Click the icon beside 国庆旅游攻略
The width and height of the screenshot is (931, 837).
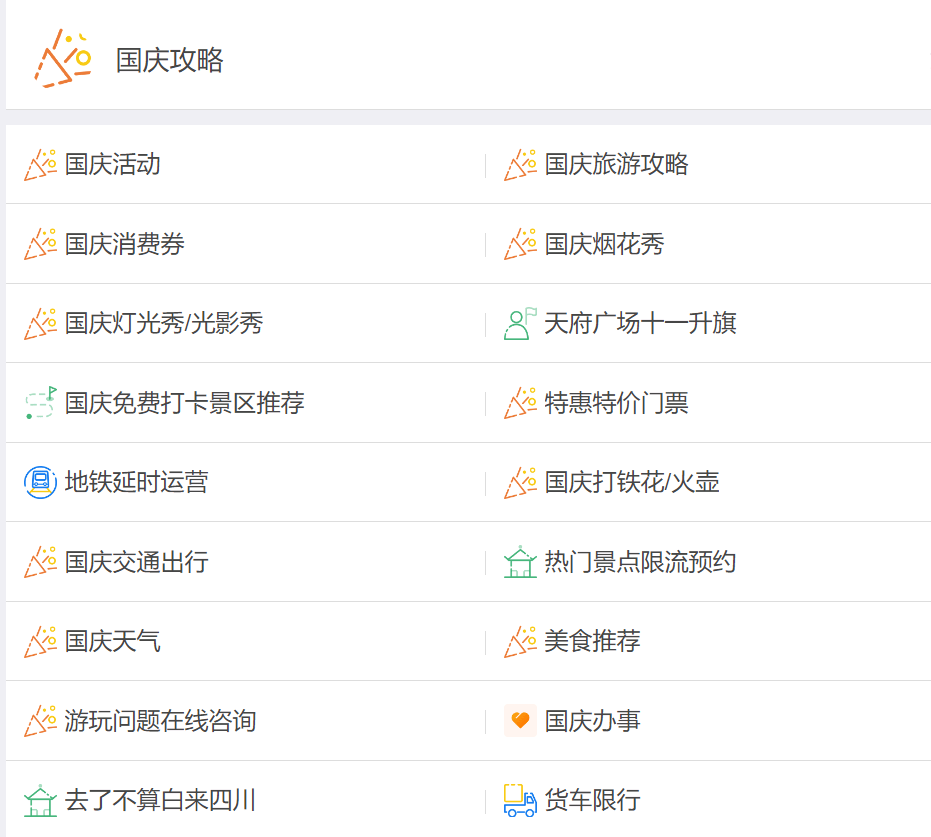[x=520, y=164]
